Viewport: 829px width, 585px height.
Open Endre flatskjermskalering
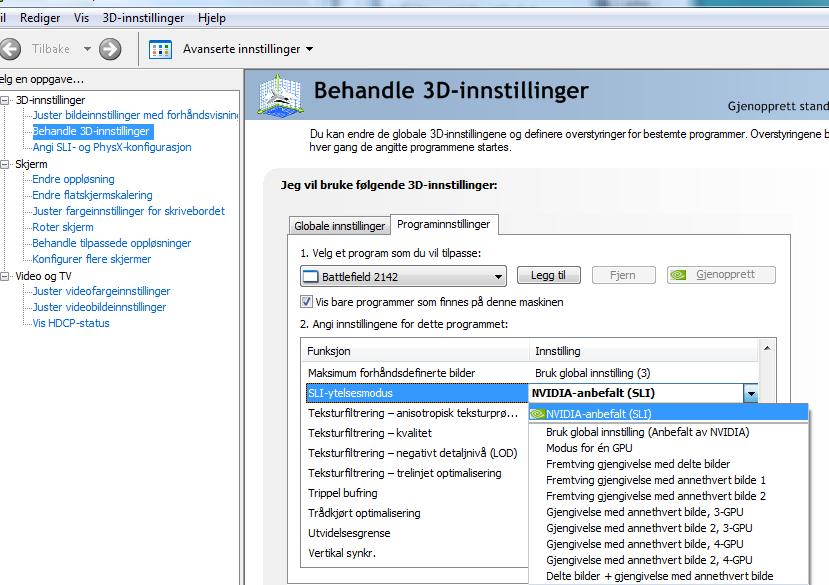pyautogui.click(x=93, y=195)
